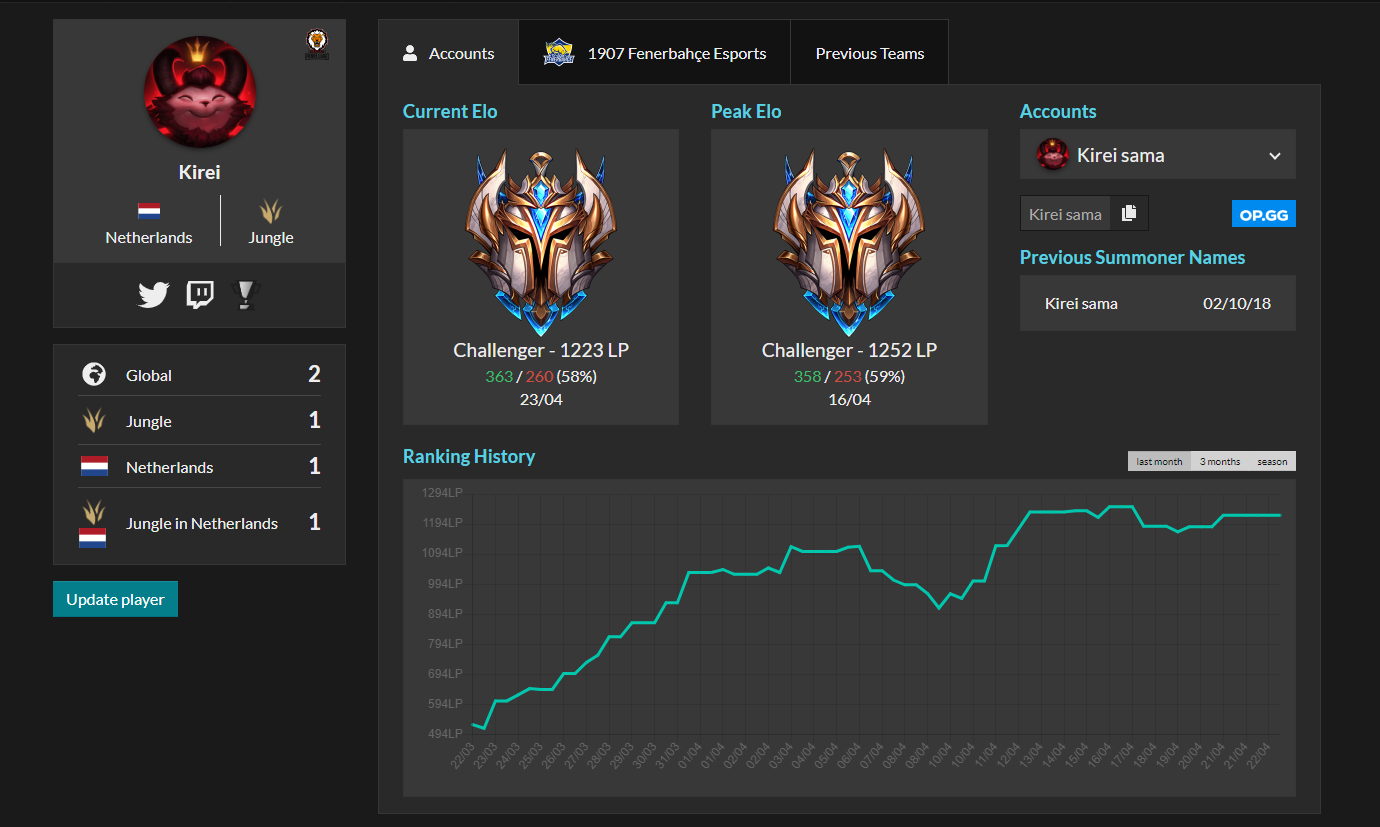Click the Ranking History heading
1380x827 pixels.
coord(469,456)
